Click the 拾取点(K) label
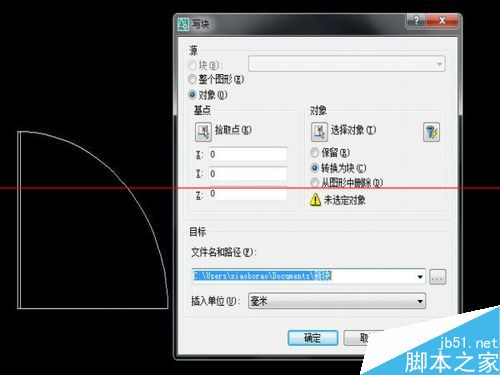This screenshot has width=500, height=375. [233, 130]
